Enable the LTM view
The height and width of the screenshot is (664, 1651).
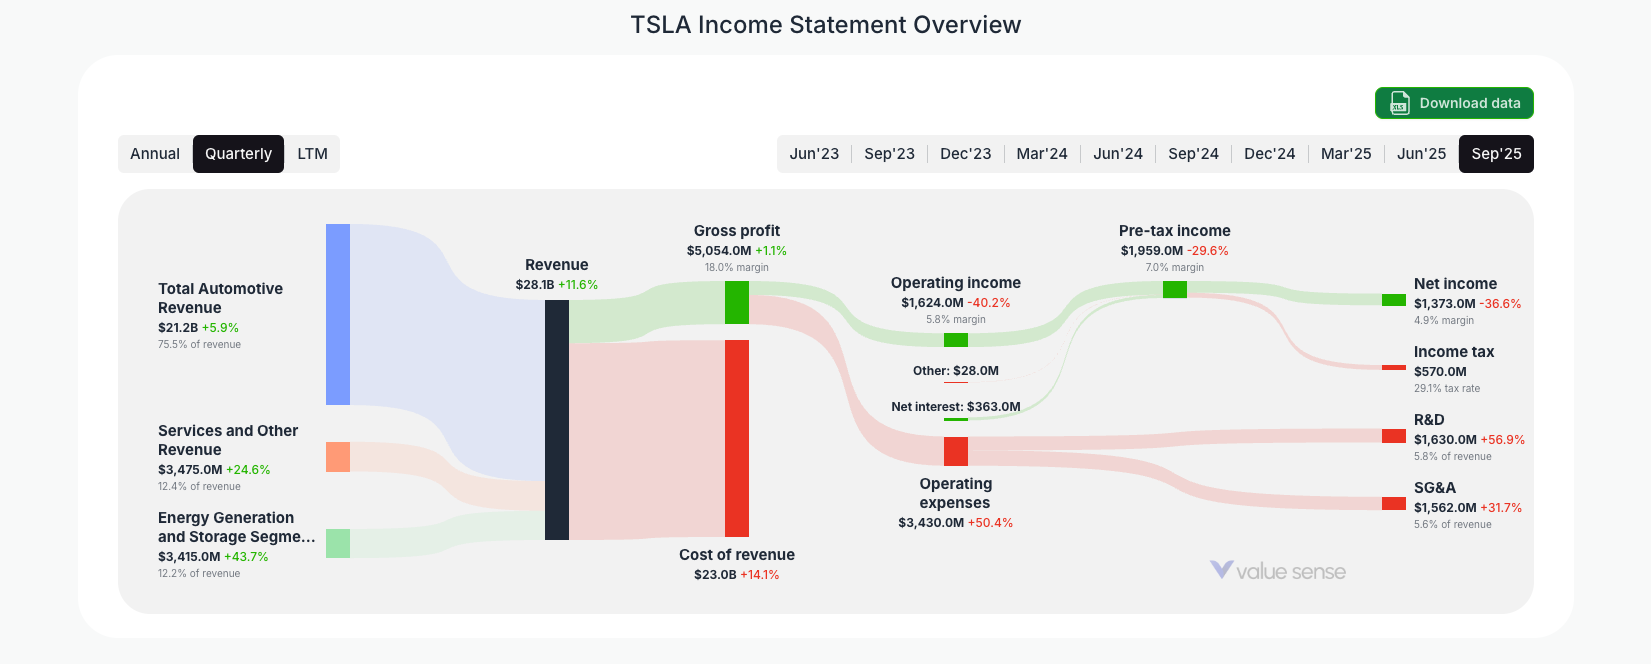pos(312,153)
